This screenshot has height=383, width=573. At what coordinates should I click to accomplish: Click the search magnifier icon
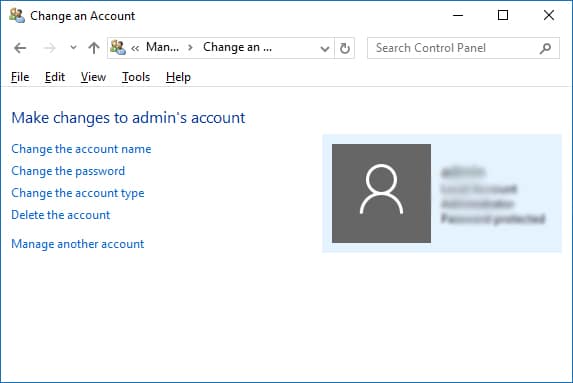545,48
